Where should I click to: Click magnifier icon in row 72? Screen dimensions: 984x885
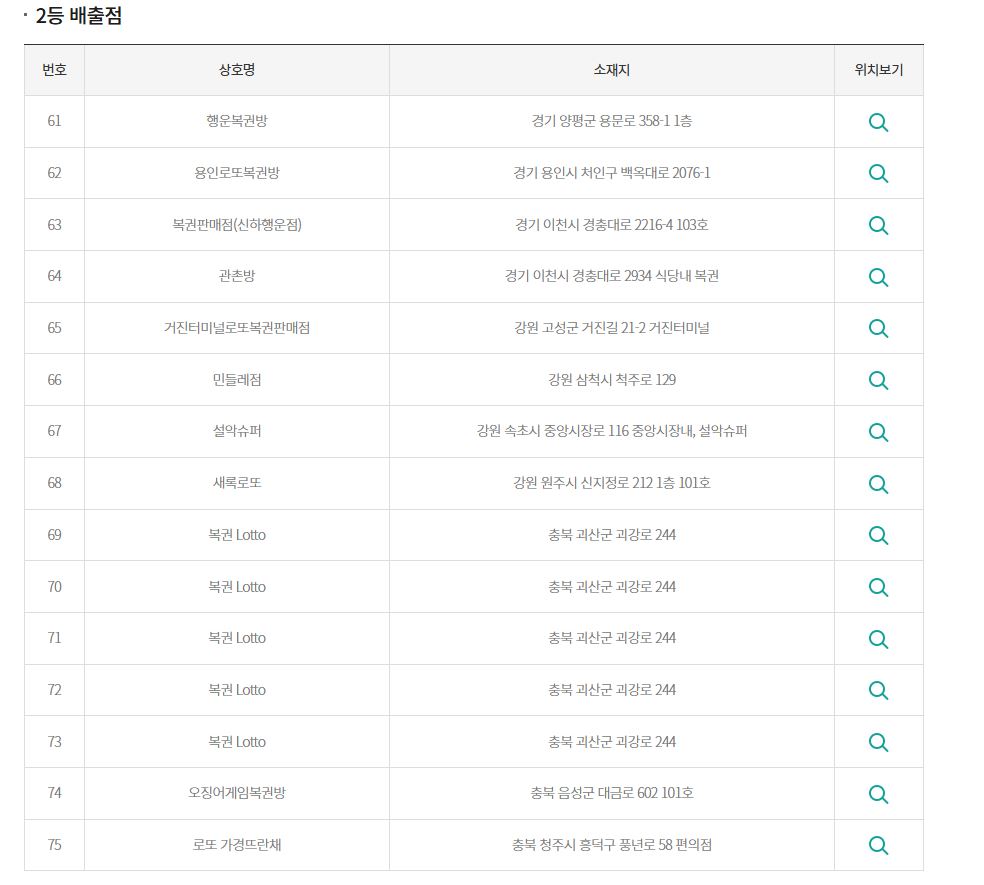878,691
